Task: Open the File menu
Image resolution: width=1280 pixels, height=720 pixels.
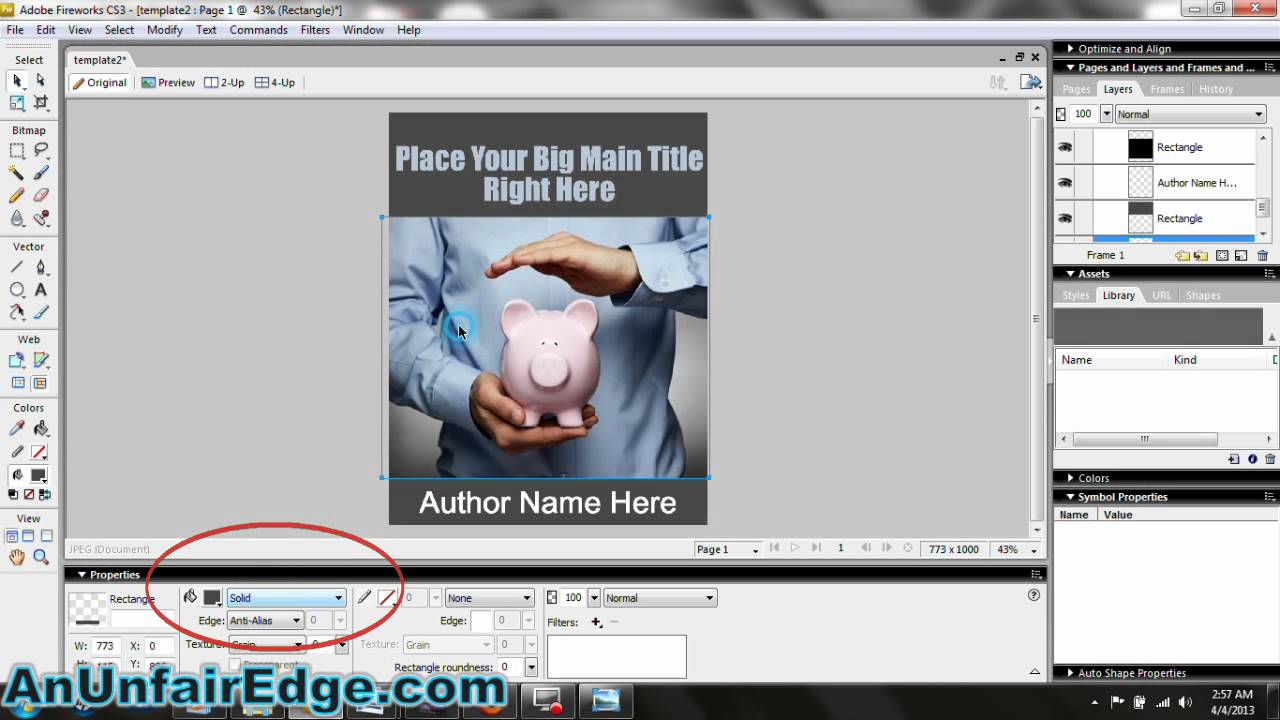Action: point(15,30)
